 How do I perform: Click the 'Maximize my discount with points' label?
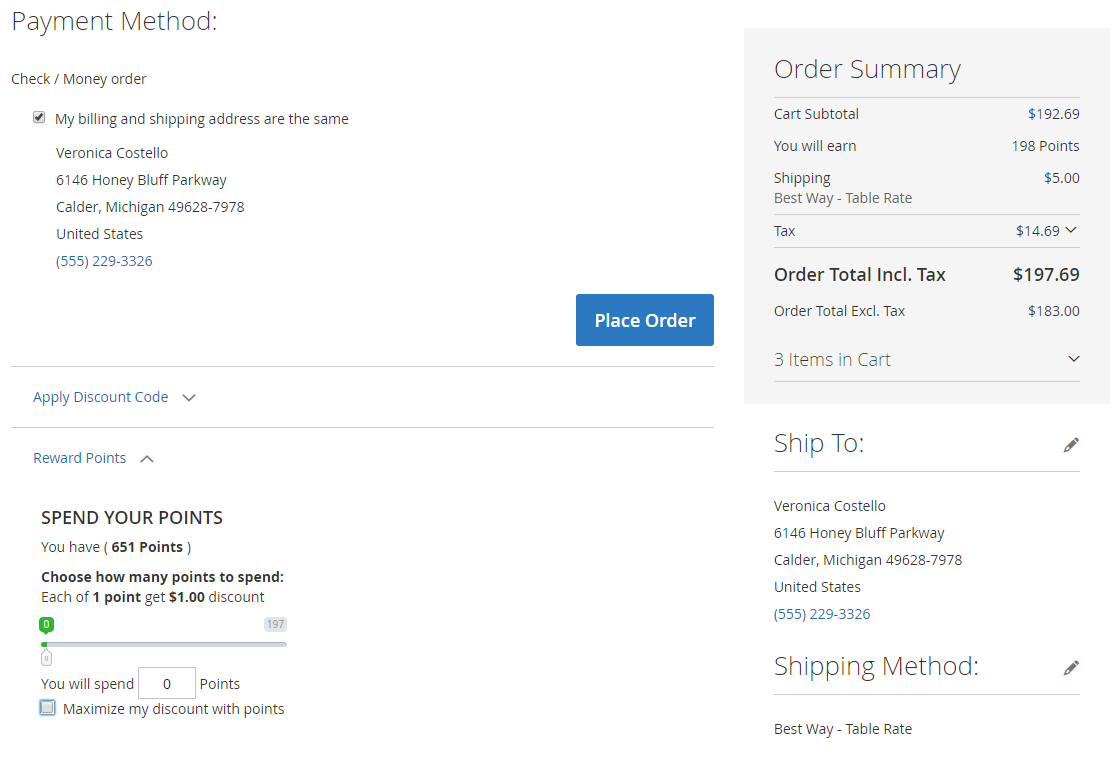click(x=173, y=709)
